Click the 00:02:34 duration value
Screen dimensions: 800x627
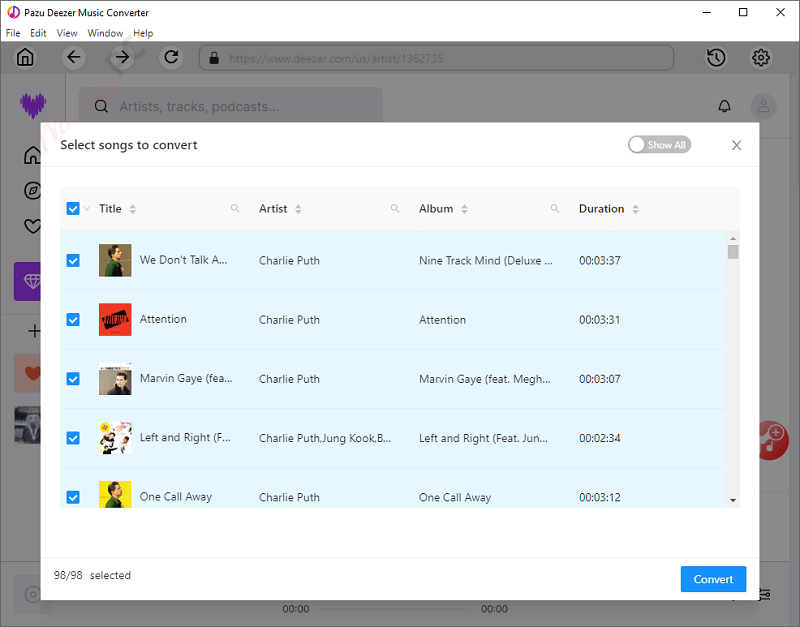(x=599, y=438)
